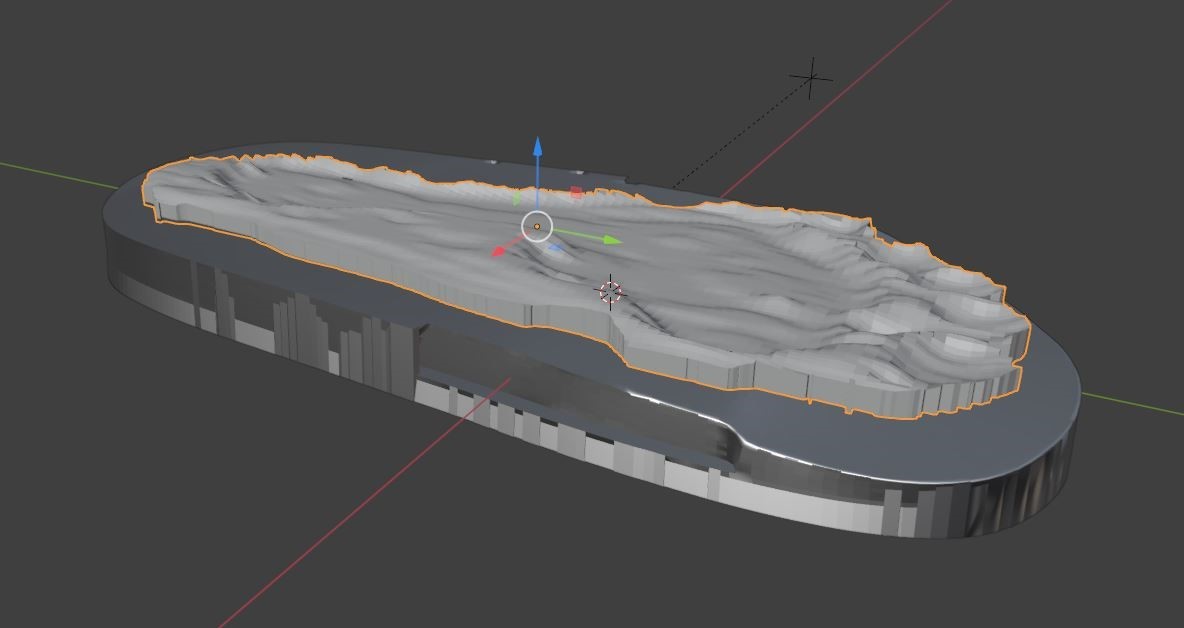The image size is (1184, 628).
Task: Select the black crosshair empty object
Action: [x=811, y=78]
